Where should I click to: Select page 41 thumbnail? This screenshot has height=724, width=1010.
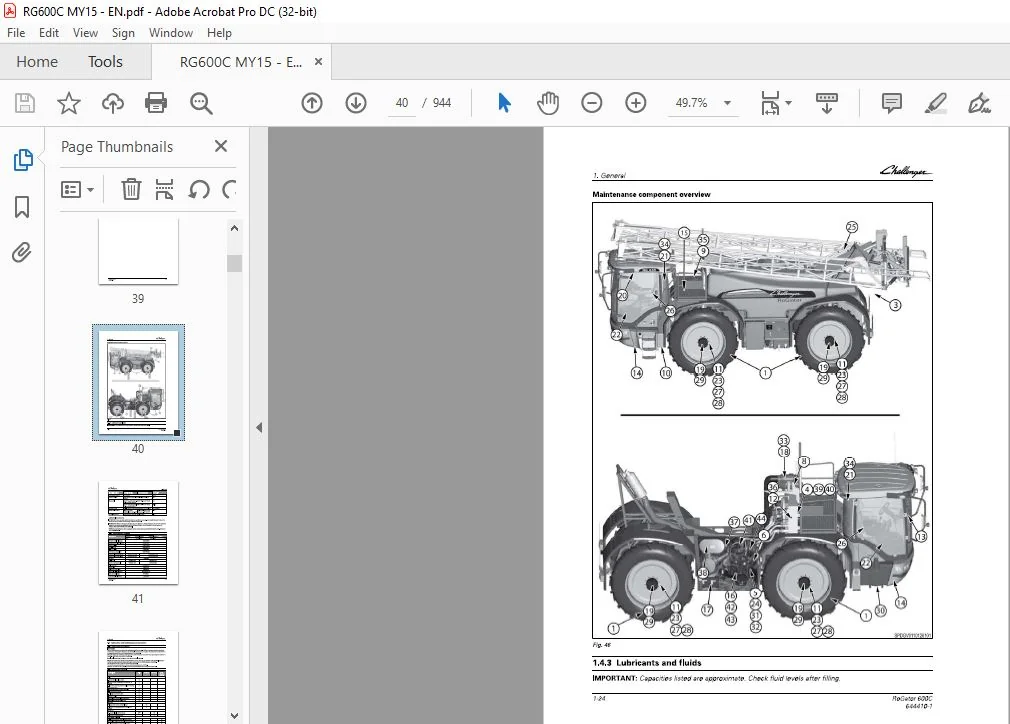[x=138, y=533]
